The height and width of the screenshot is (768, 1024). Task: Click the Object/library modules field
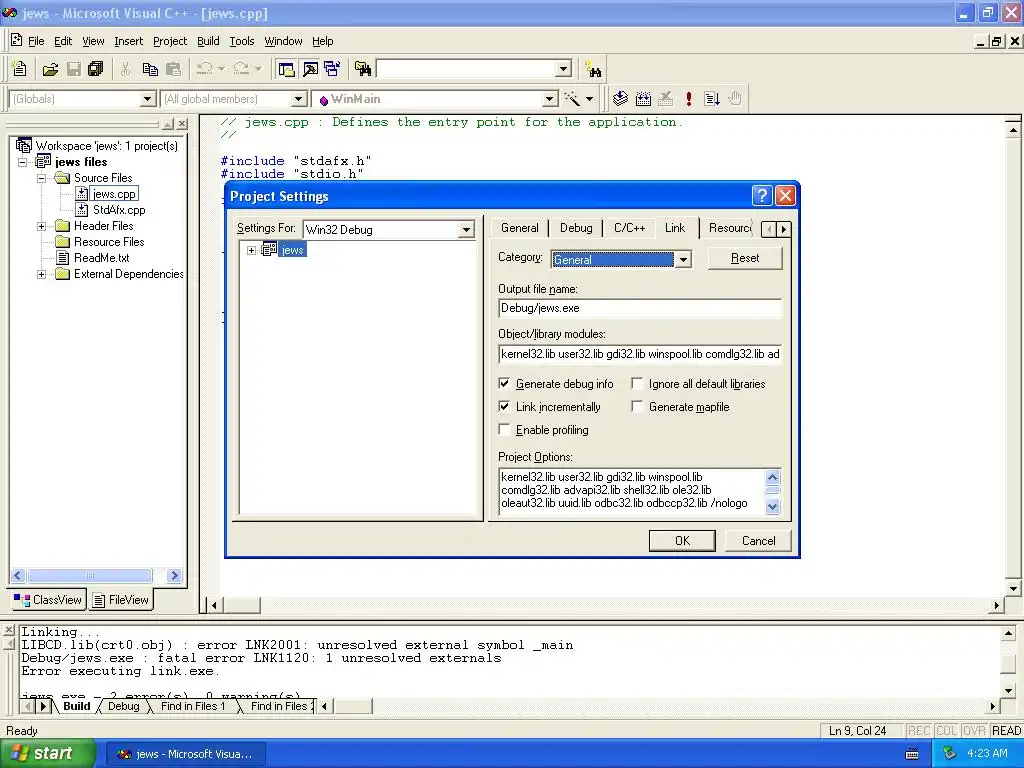point(639,354)
